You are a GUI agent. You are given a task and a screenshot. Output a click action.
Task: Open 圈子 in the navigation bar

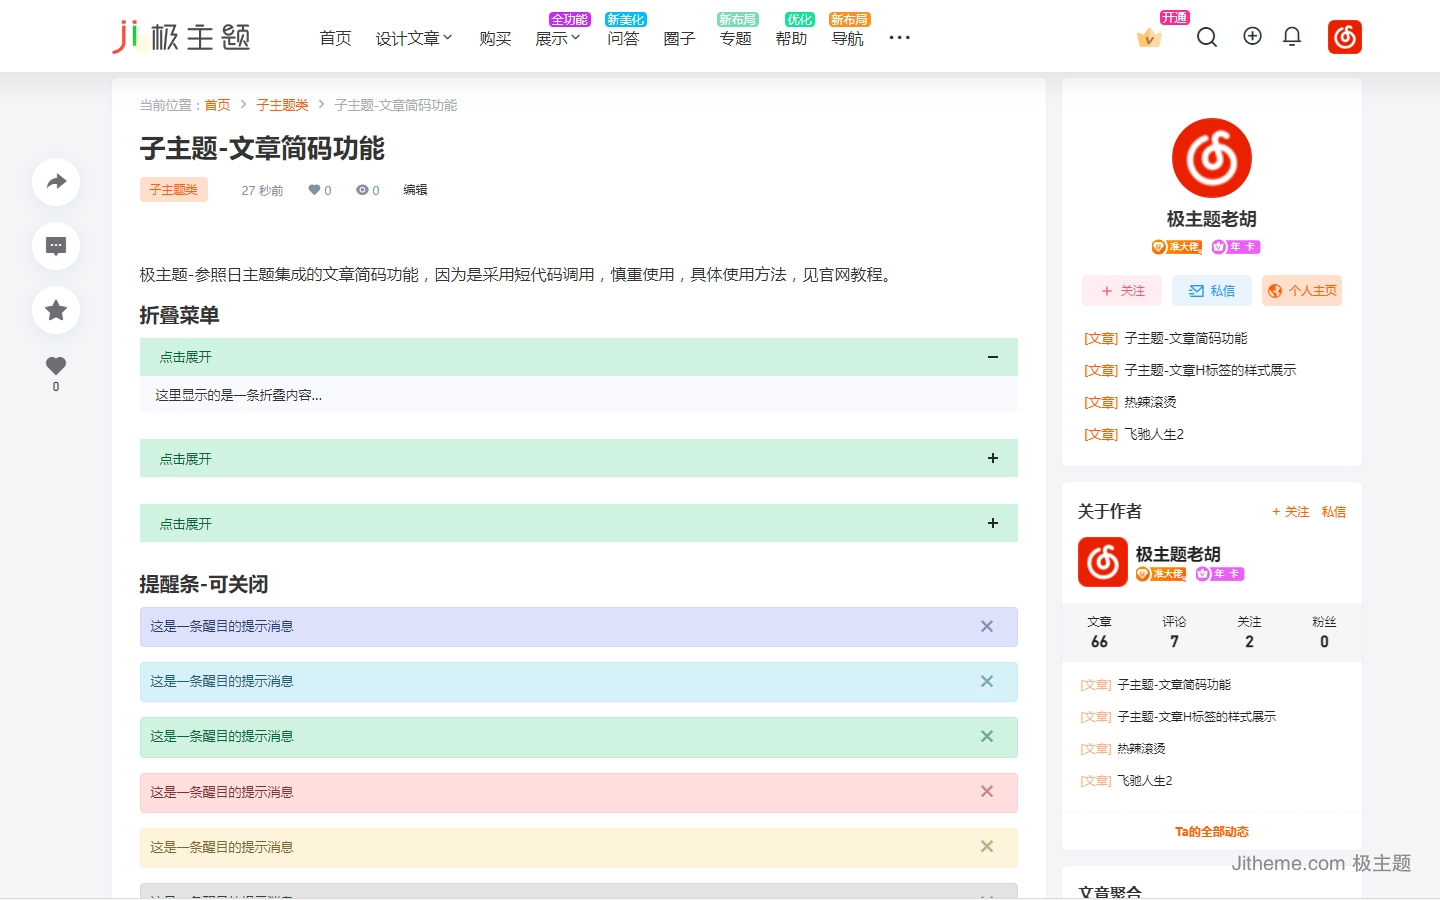(679, 38)
